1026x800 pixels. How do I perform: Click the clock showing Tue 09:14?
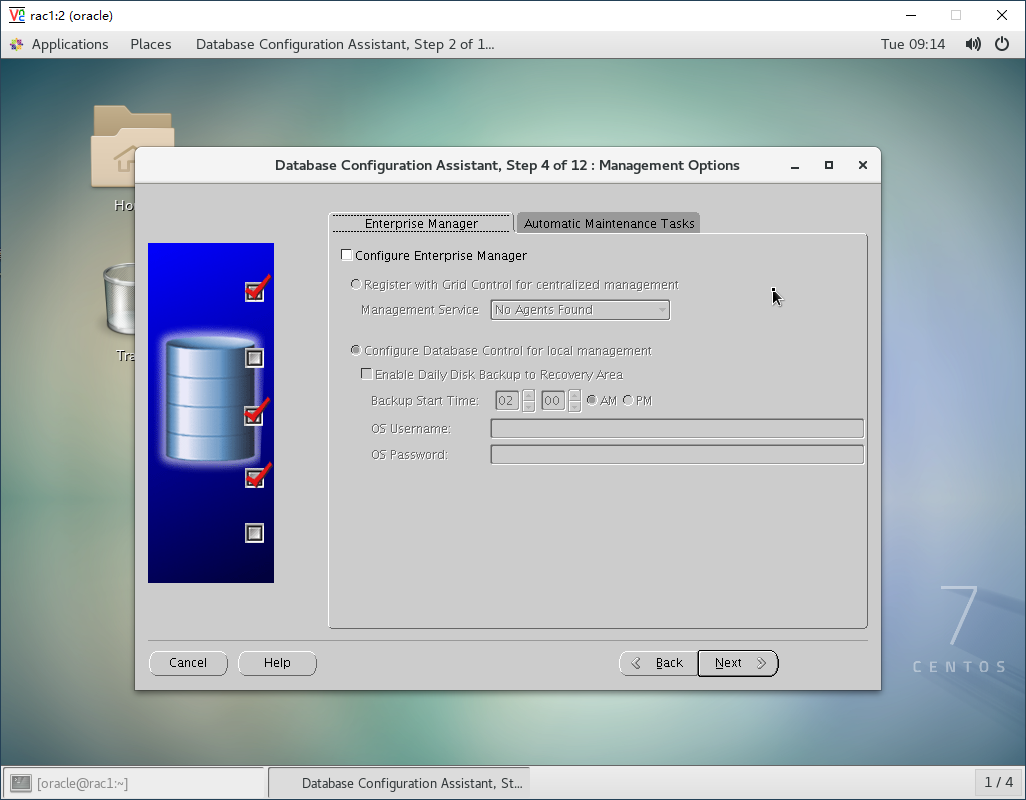(913, 44)
